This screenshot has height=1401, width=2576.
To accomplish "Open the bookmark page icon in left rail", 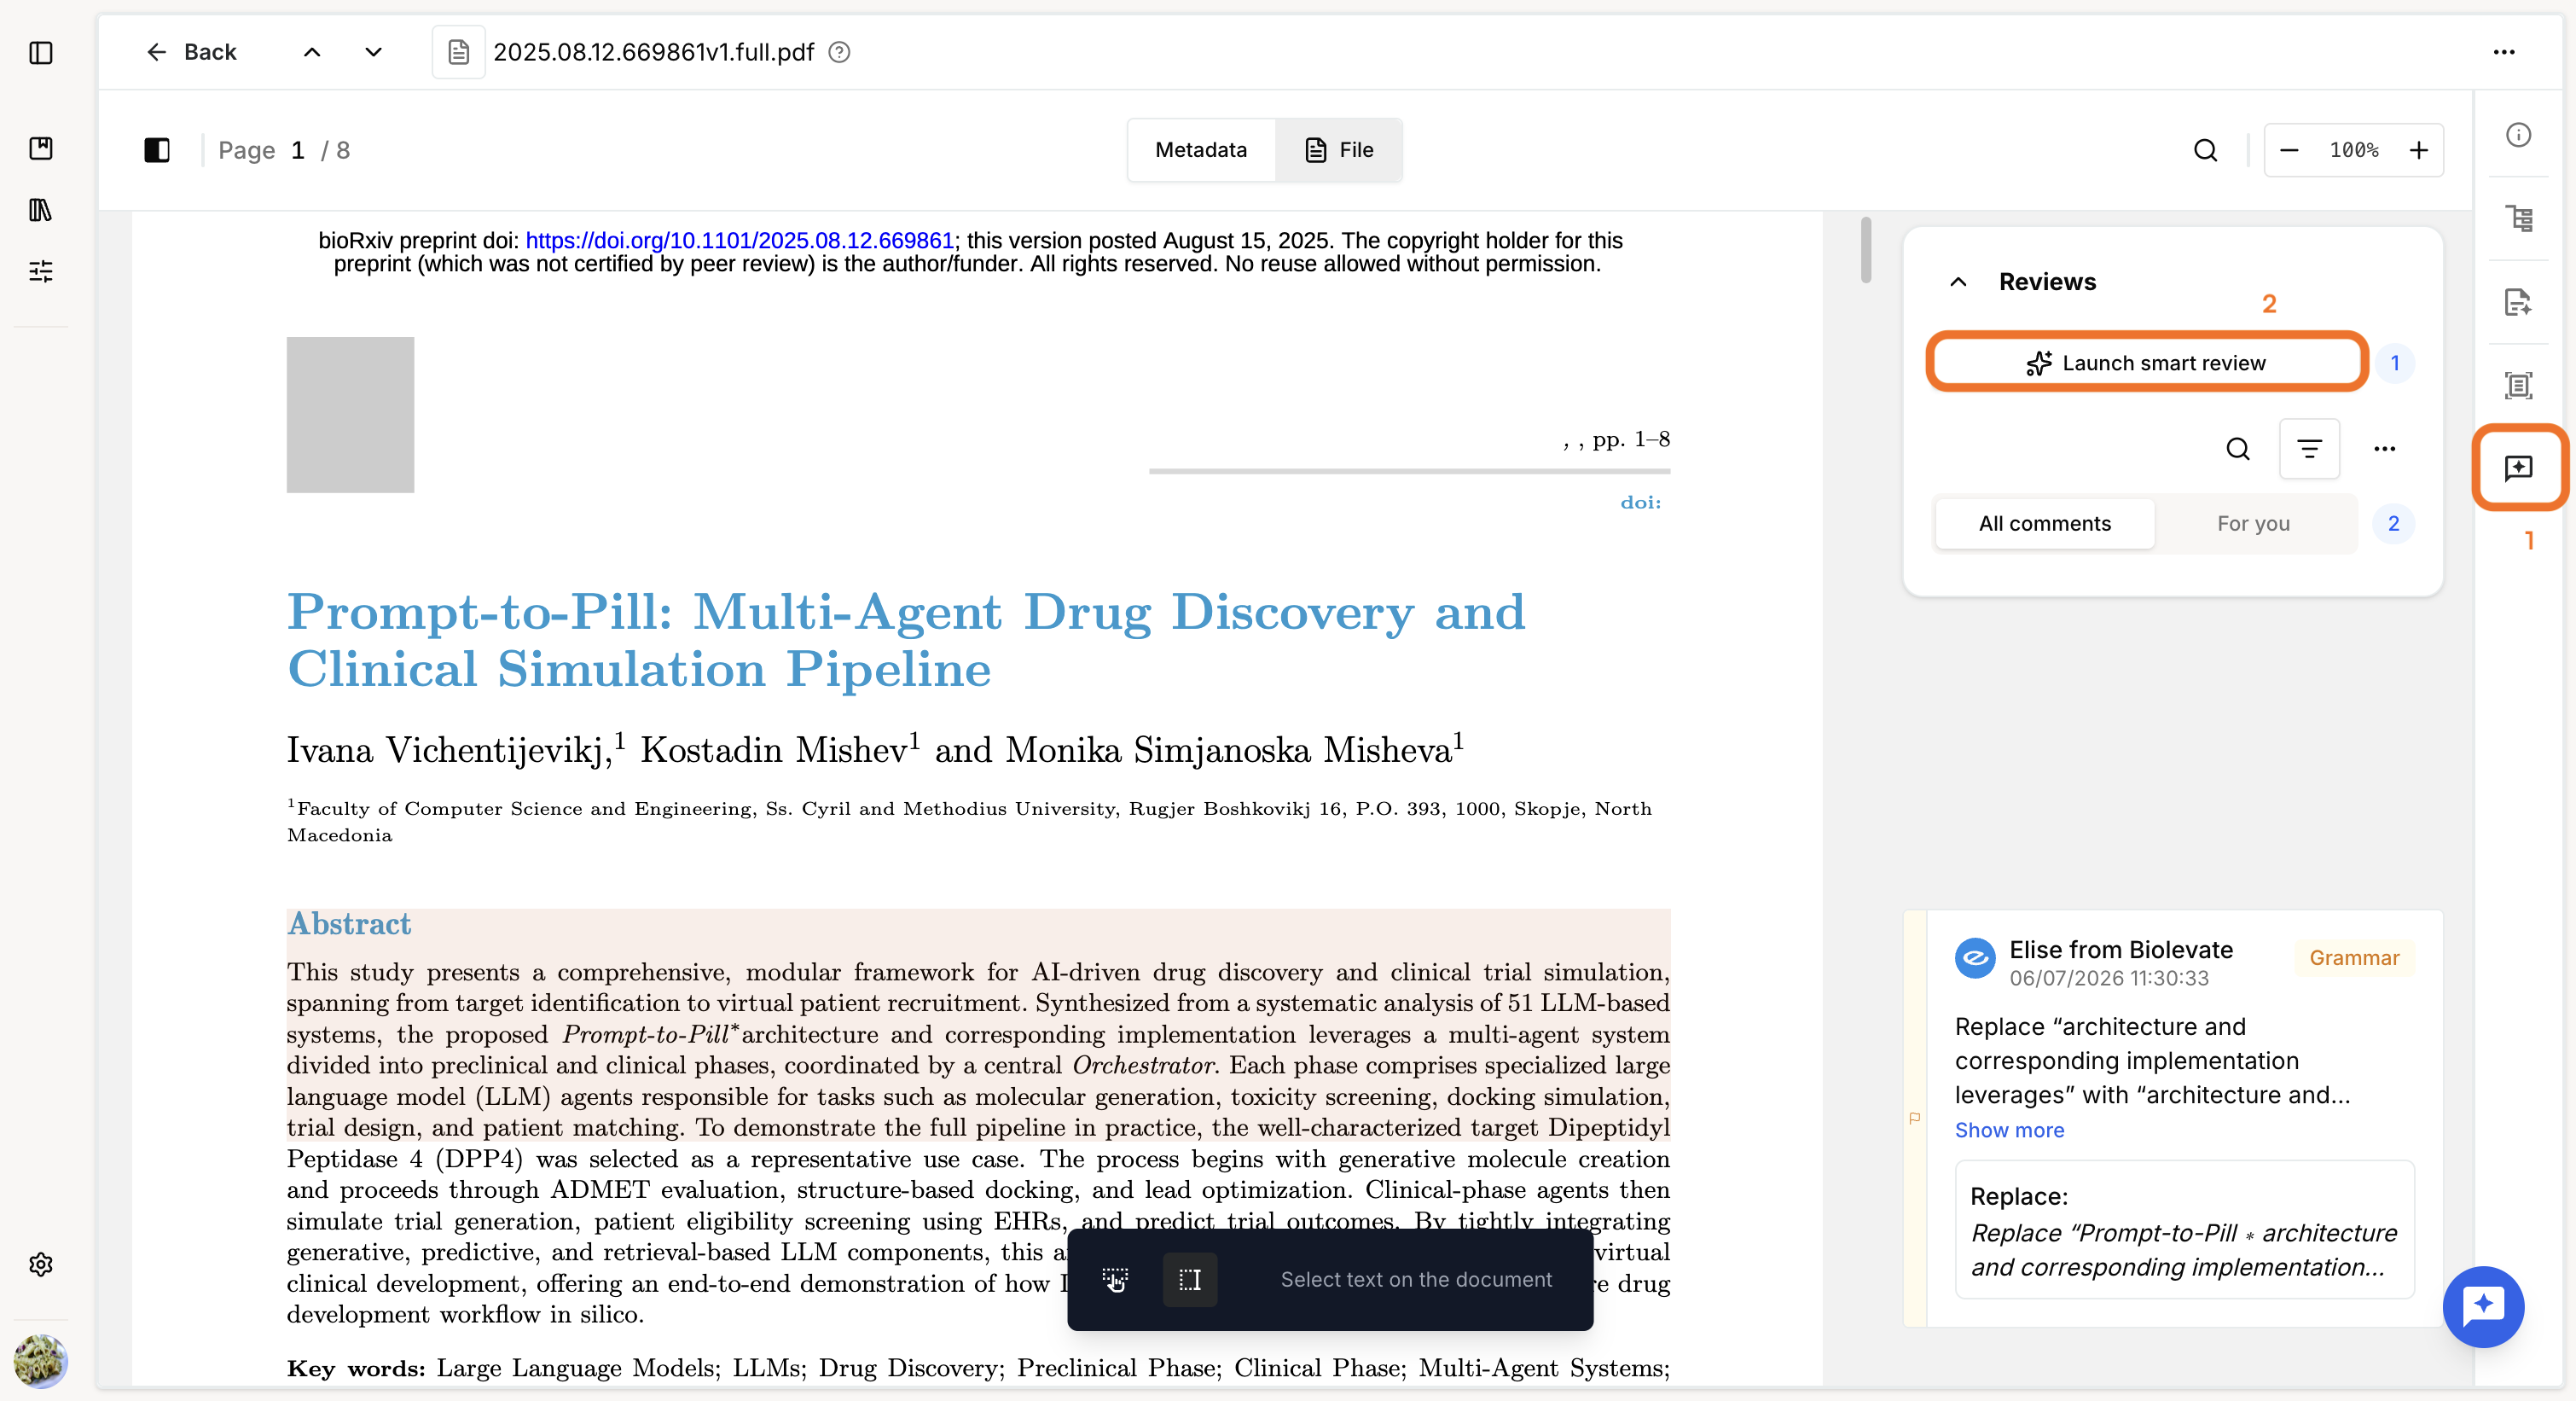I will pyautogui.click(x=41, y=148).
